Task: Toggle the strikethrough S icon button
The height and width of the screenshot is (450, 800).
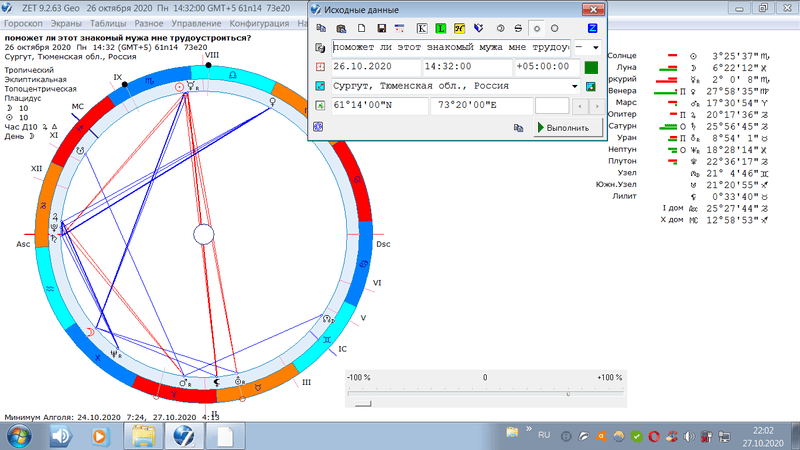Action: [517, 28]
